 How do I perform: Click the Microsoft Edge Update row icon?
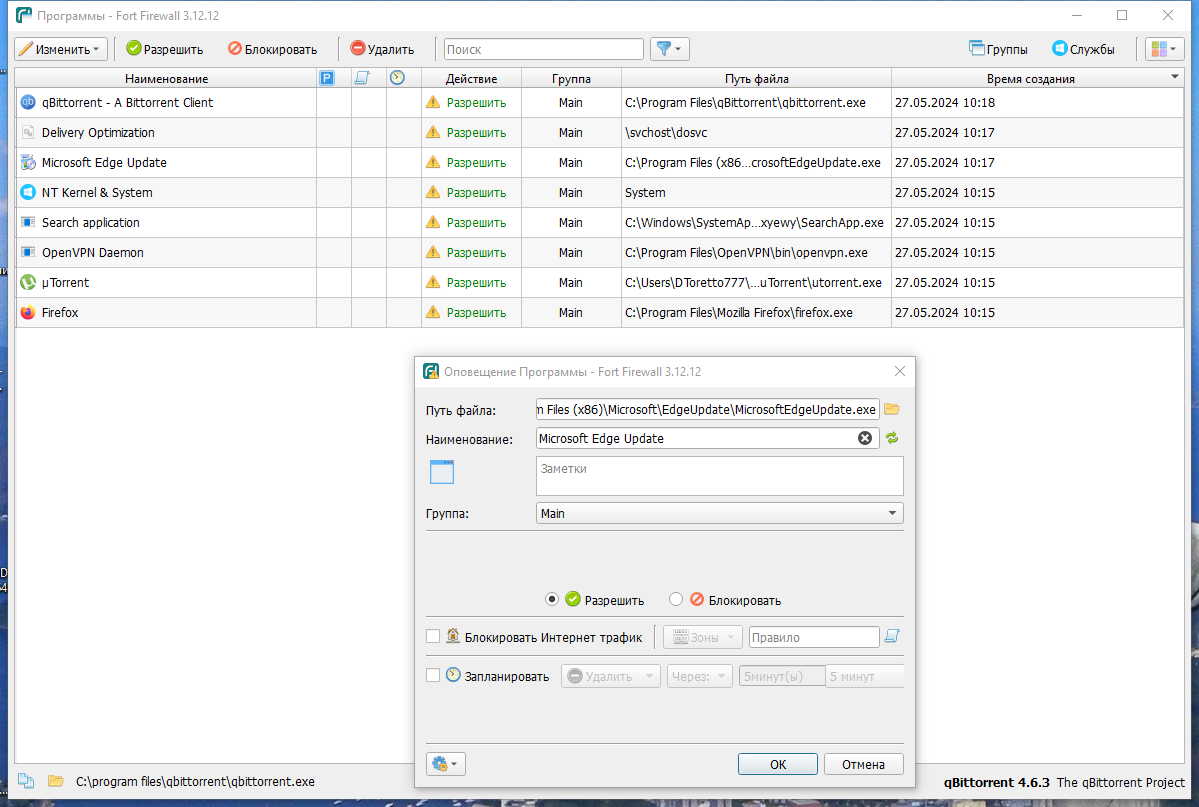(28, 162)
